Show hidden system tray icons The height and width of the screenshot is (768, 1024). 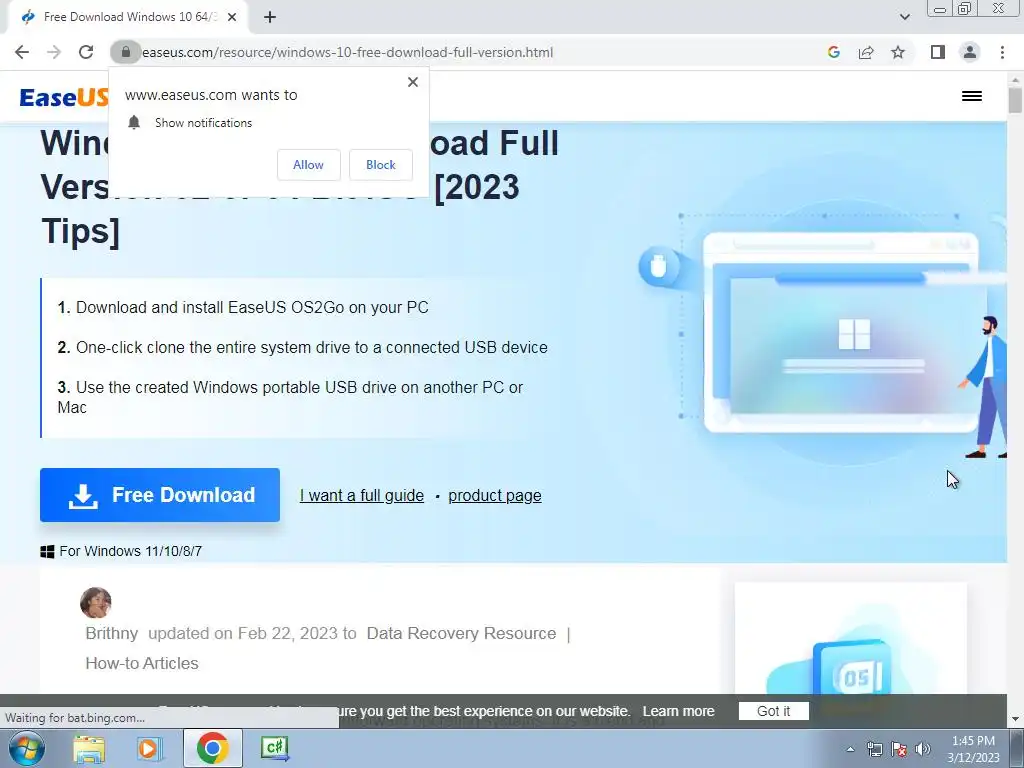pyautogui.click(x=850, y=749)
